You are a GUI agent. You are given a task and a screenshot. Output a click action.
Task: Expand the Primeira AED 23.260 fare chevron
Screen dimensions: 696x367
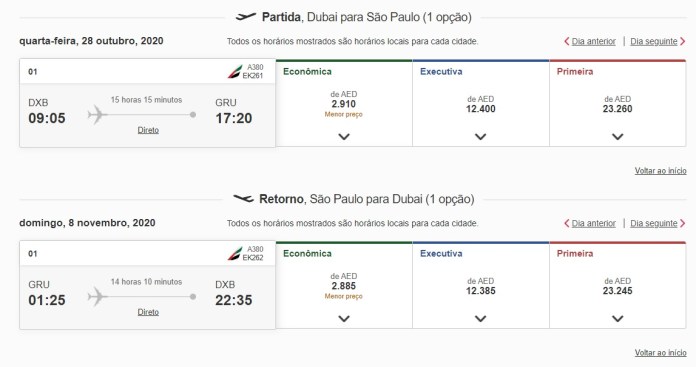coord(617,137)
